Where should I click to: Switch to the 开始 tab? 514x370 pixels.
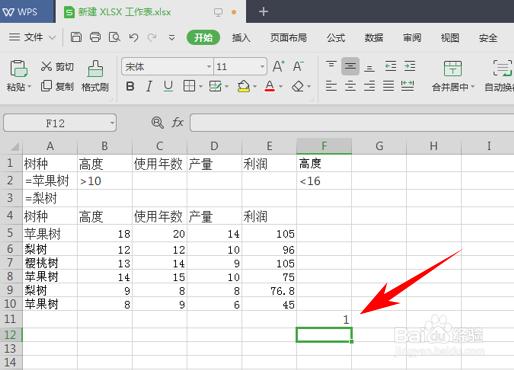click(x=203, y=37)
